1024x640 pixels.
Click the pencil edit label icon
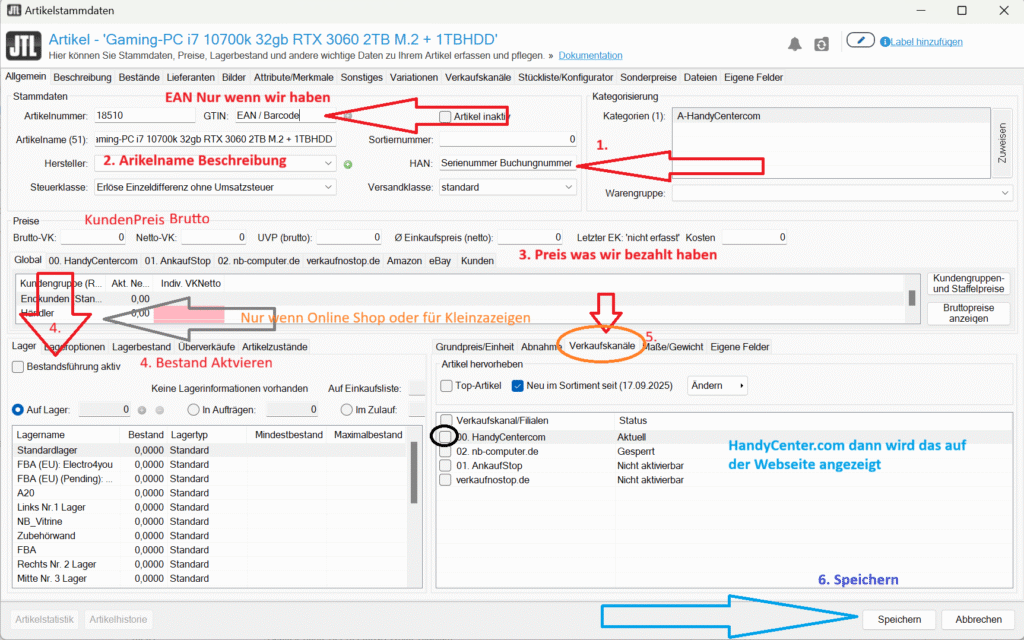[860, 41]
